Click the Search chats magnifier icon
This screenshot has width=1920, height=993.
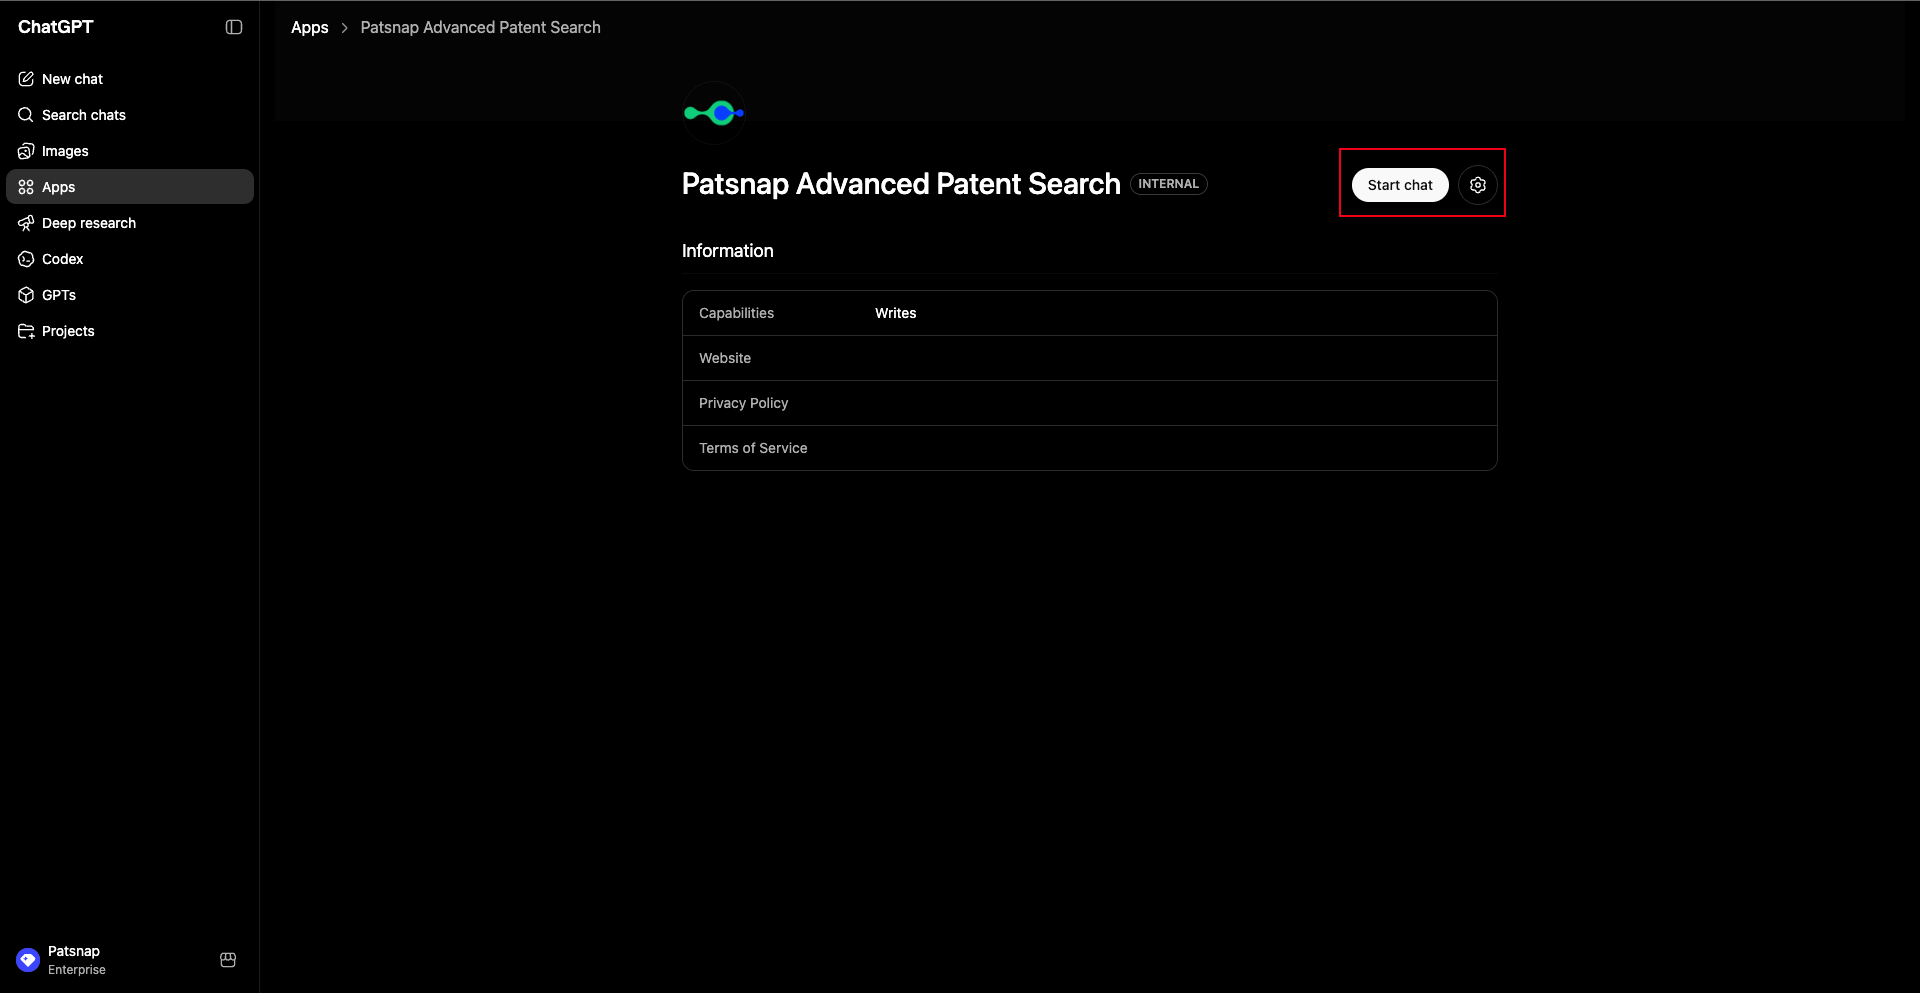coord(26,115)
